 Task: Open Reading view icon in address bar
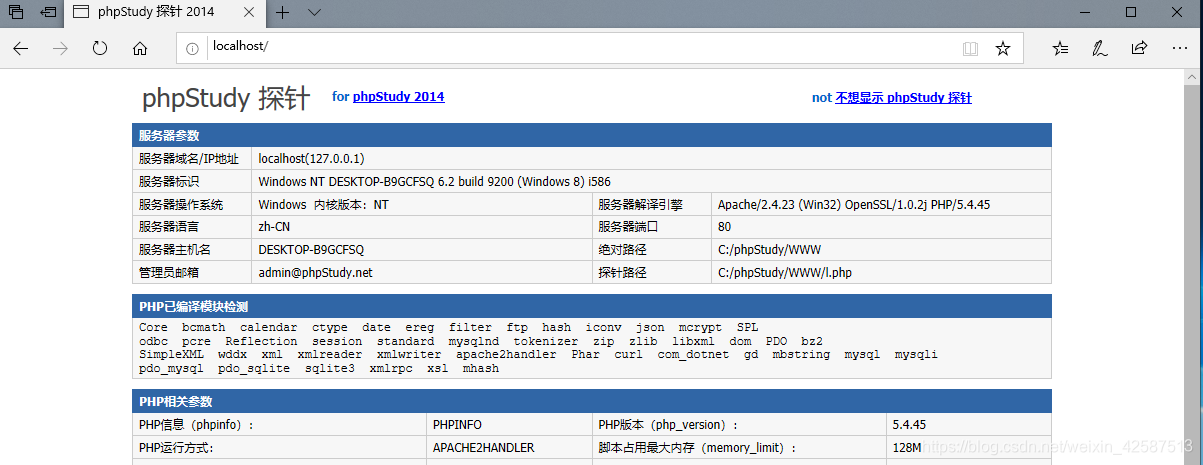[970, 48]
